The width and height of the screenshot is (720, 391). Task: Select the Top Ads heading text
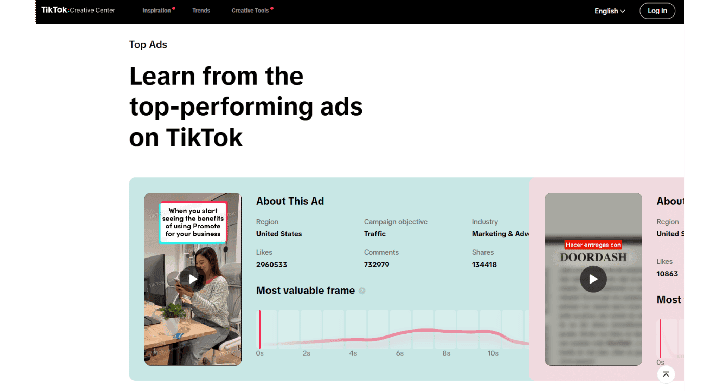[148, 45]
